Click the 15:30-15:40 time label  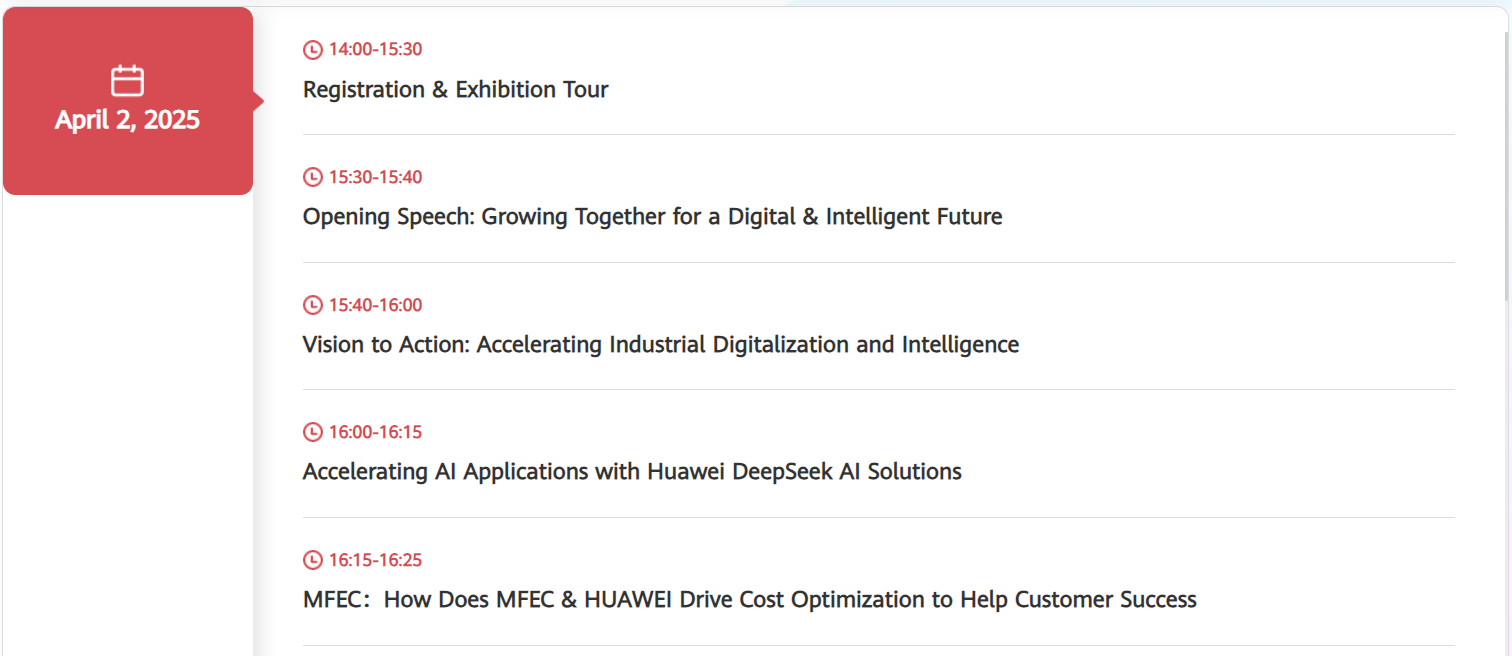pyautogui.click(x=375, y=177)
